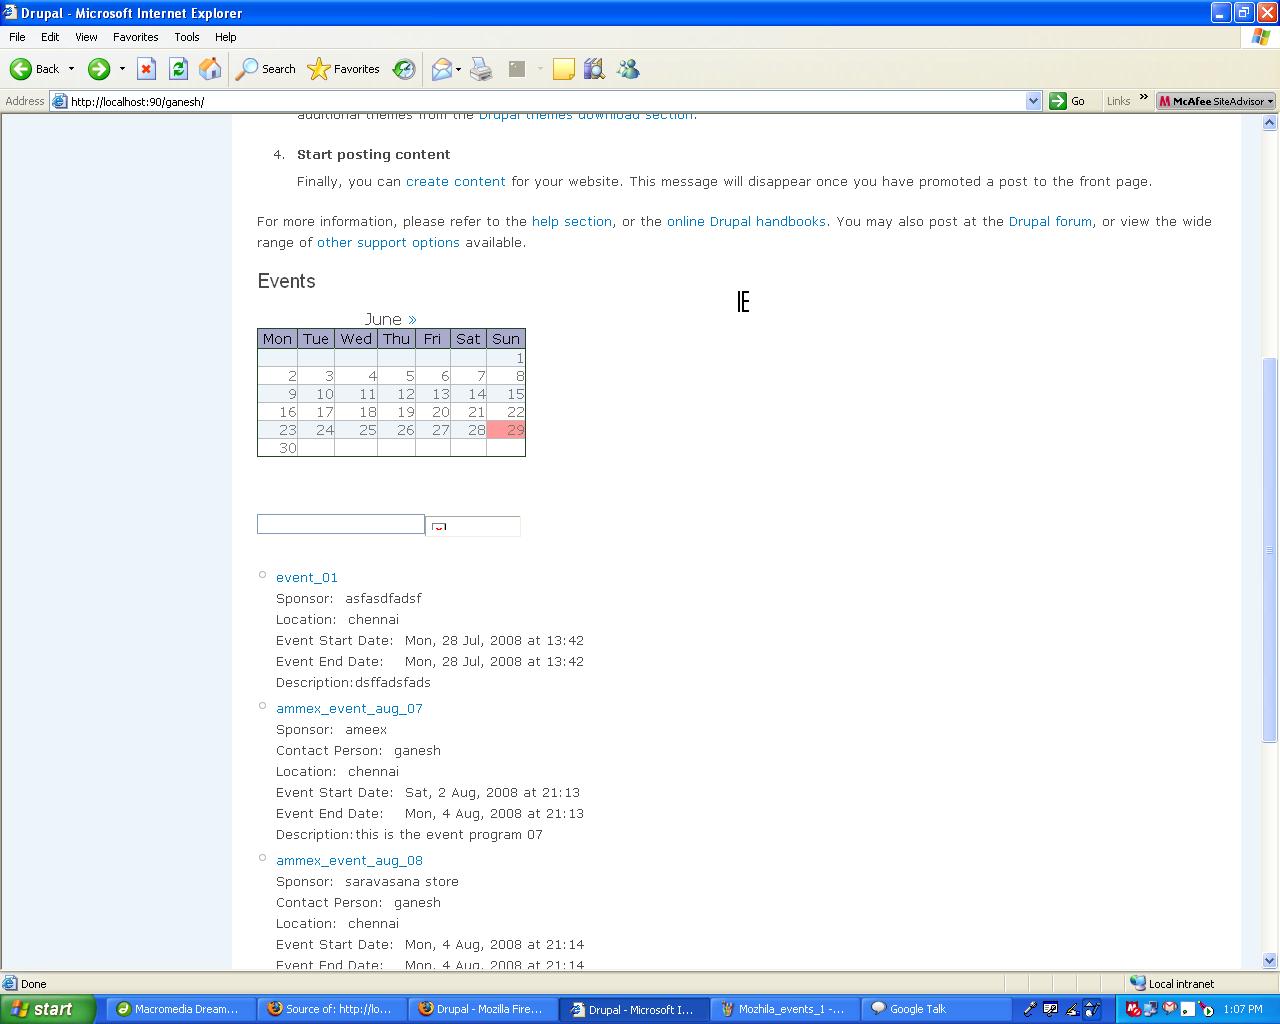Print the page with printer icon
Image resolution: width=1280 pixels, height=1024 pixels.
click(481, 69)
